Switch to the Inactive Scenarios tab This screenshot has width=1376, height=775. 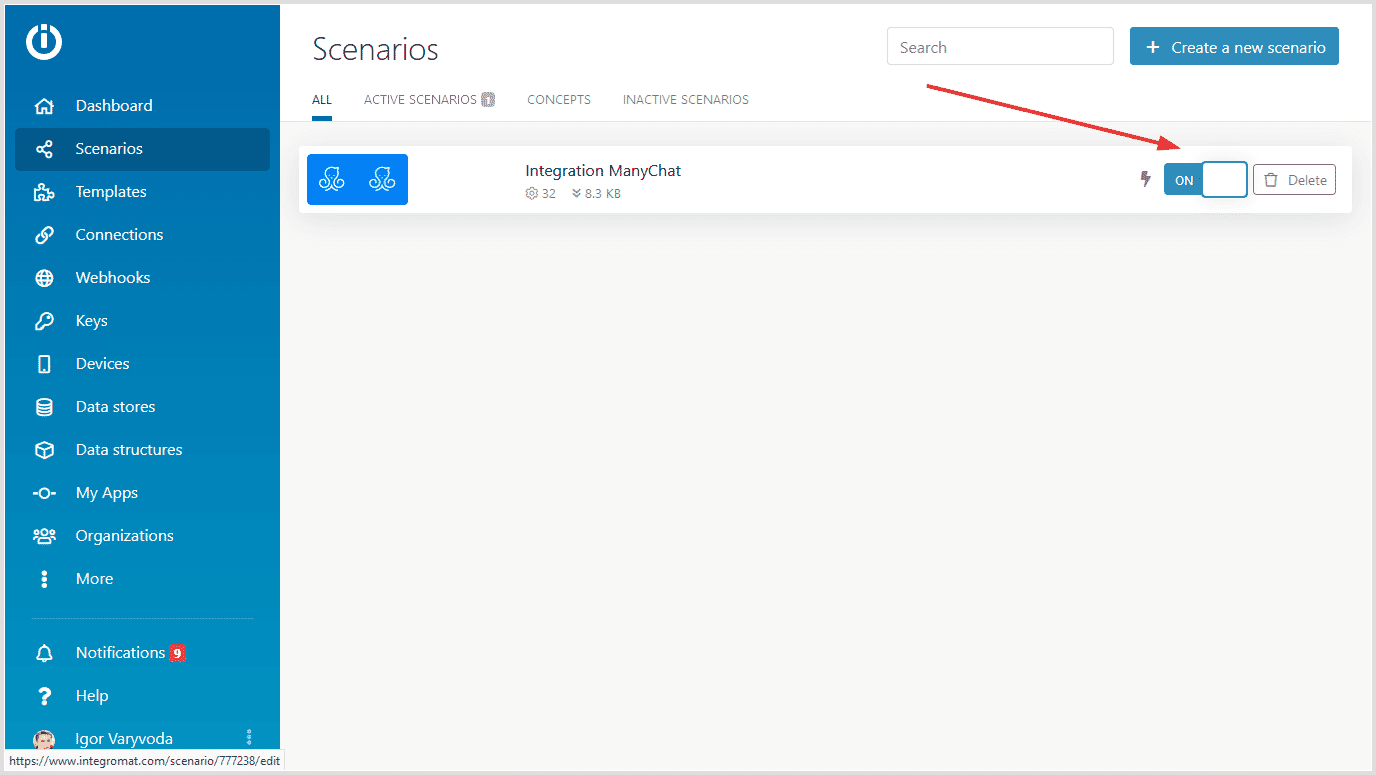coord(686,100)
